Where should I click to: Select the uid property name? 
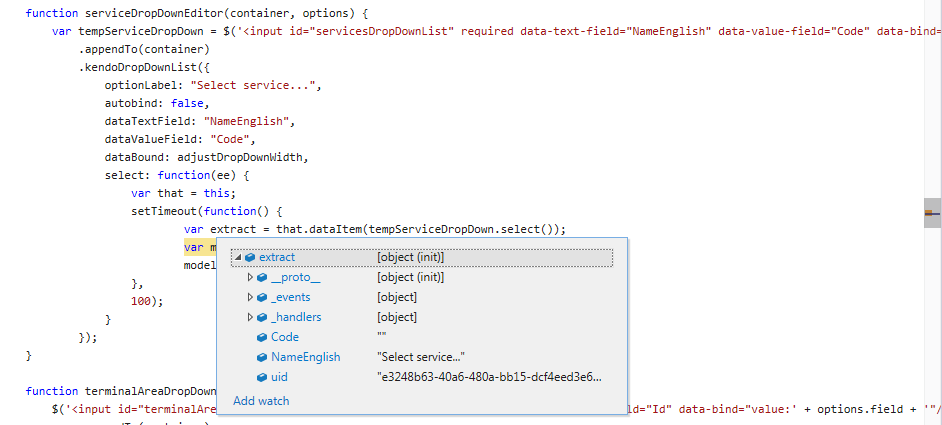[x=279, y=377]
